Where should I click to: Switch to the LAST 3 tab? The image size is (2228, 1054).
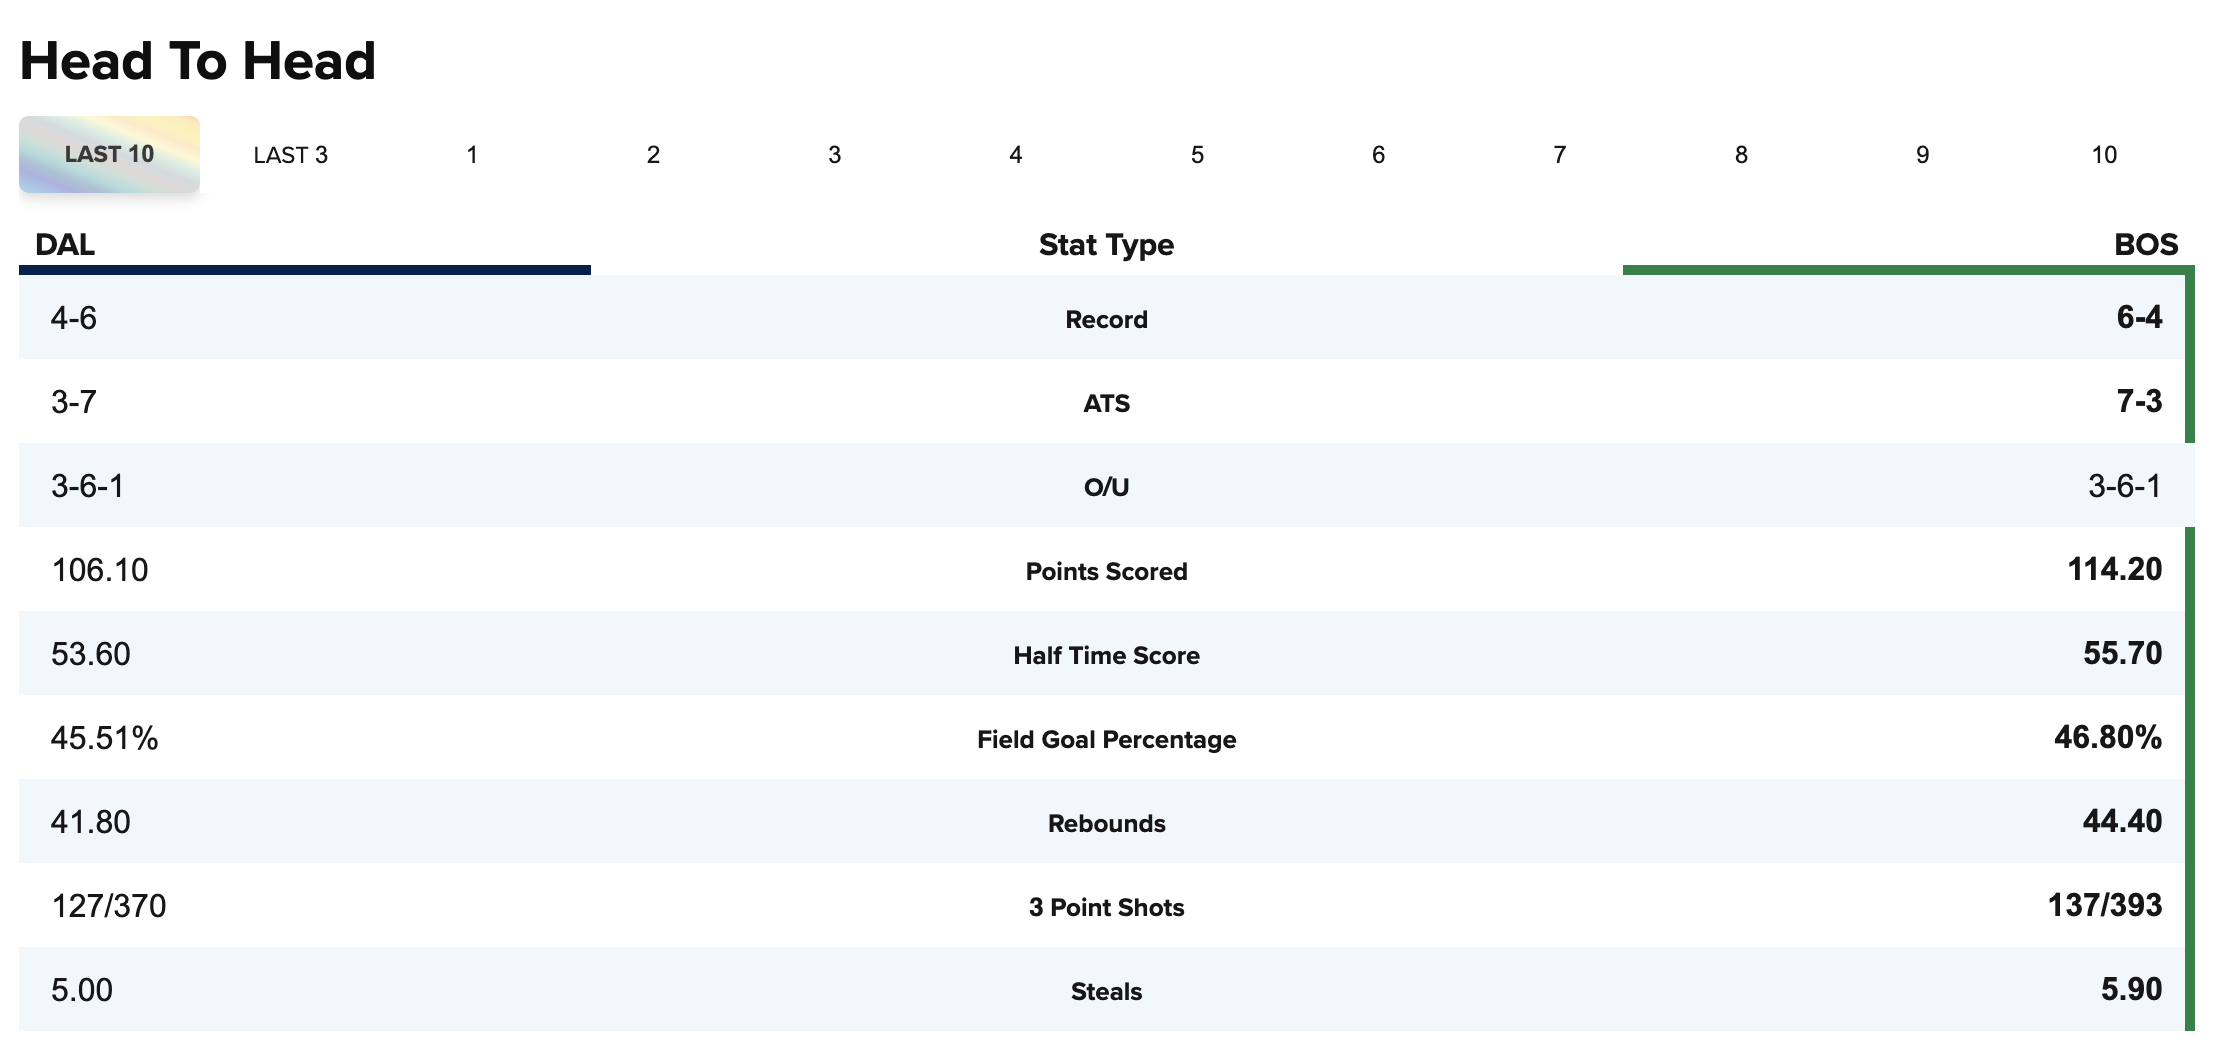coord(290,155)
